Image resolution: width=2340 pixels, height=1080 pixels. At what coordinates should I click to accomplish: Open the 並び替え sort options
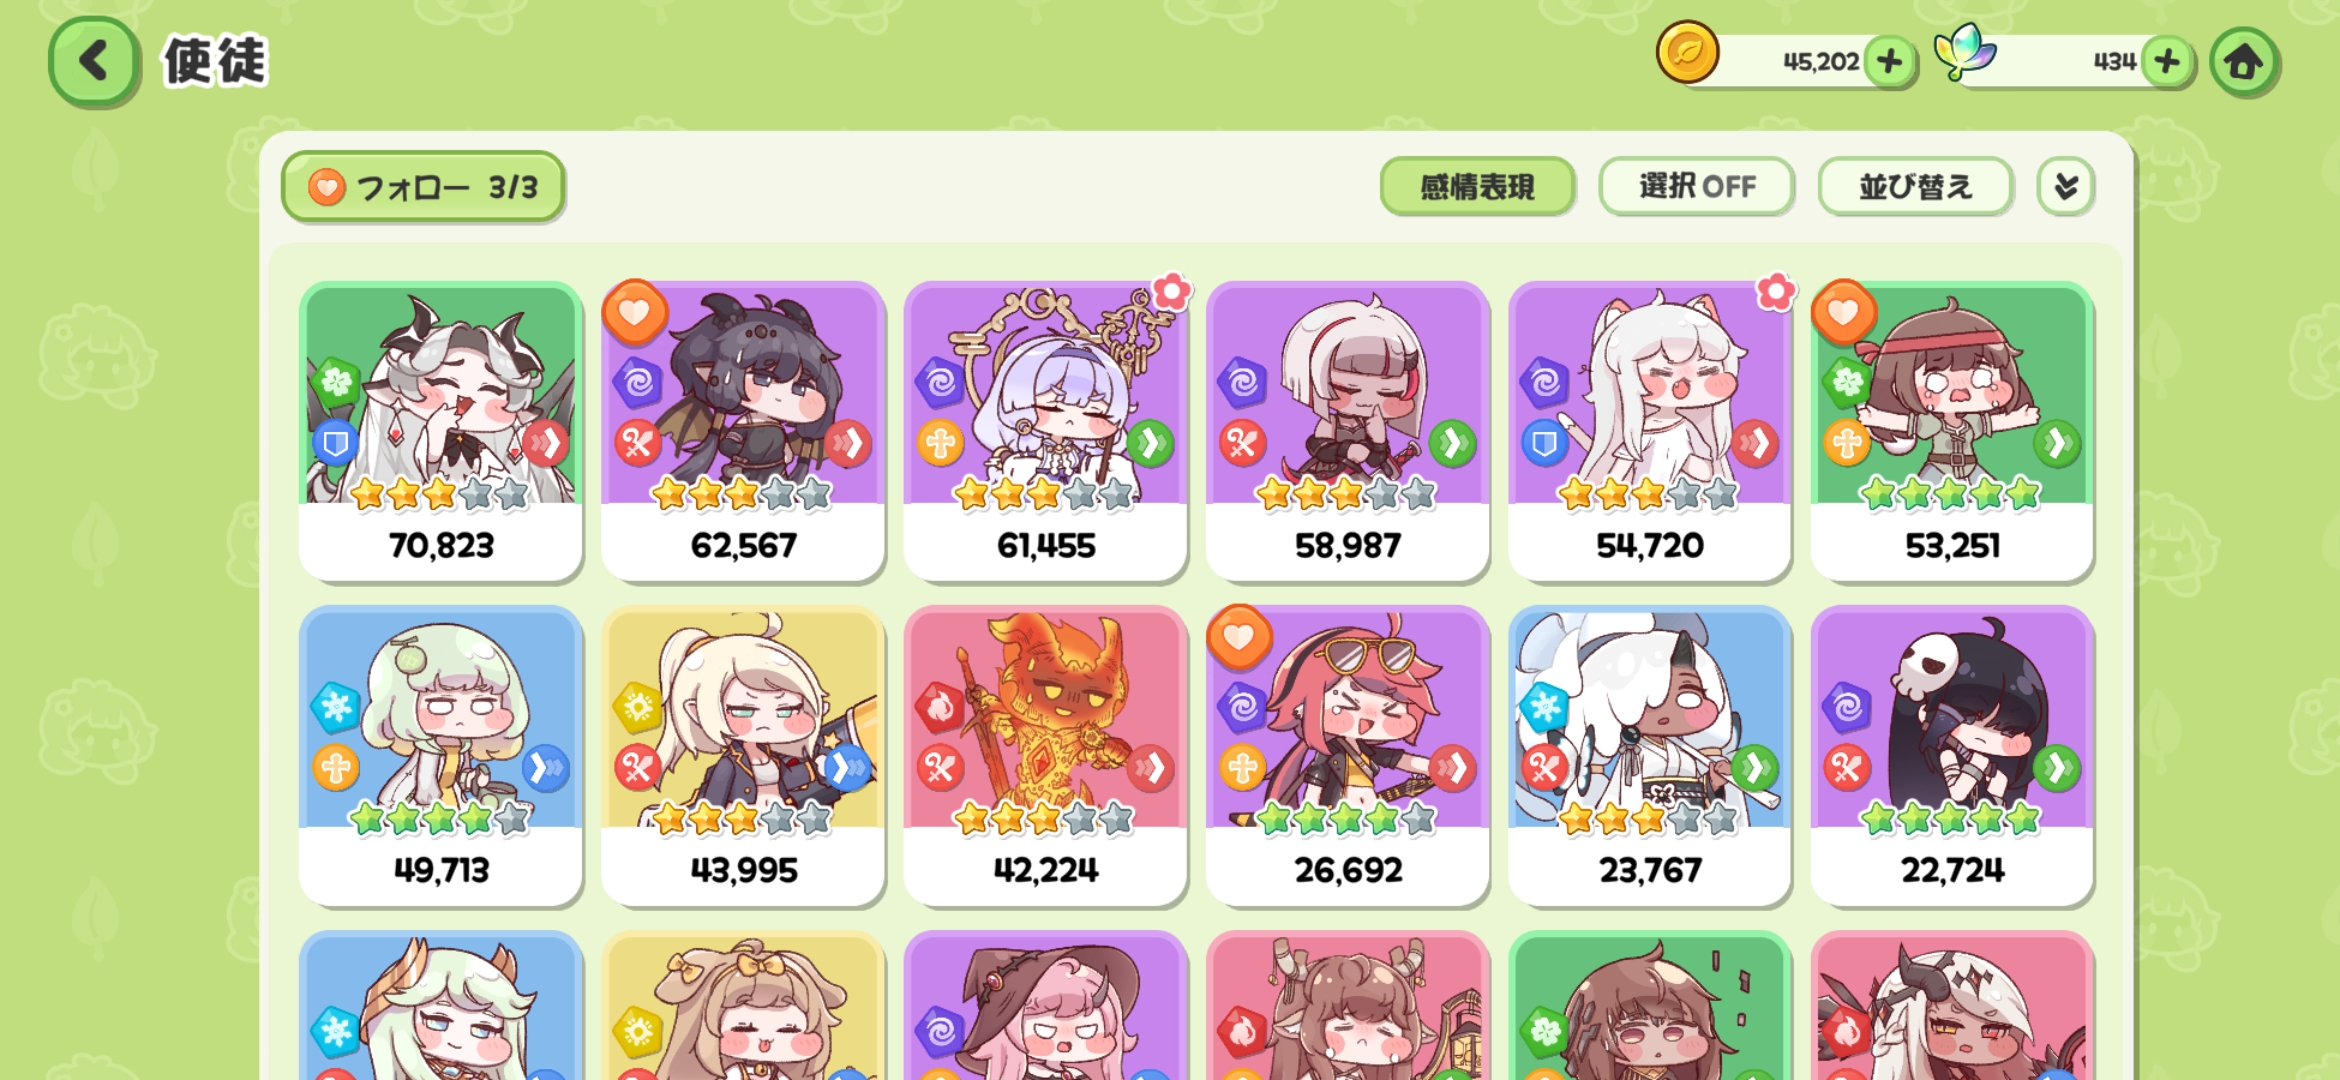[x=1915, y=186]
